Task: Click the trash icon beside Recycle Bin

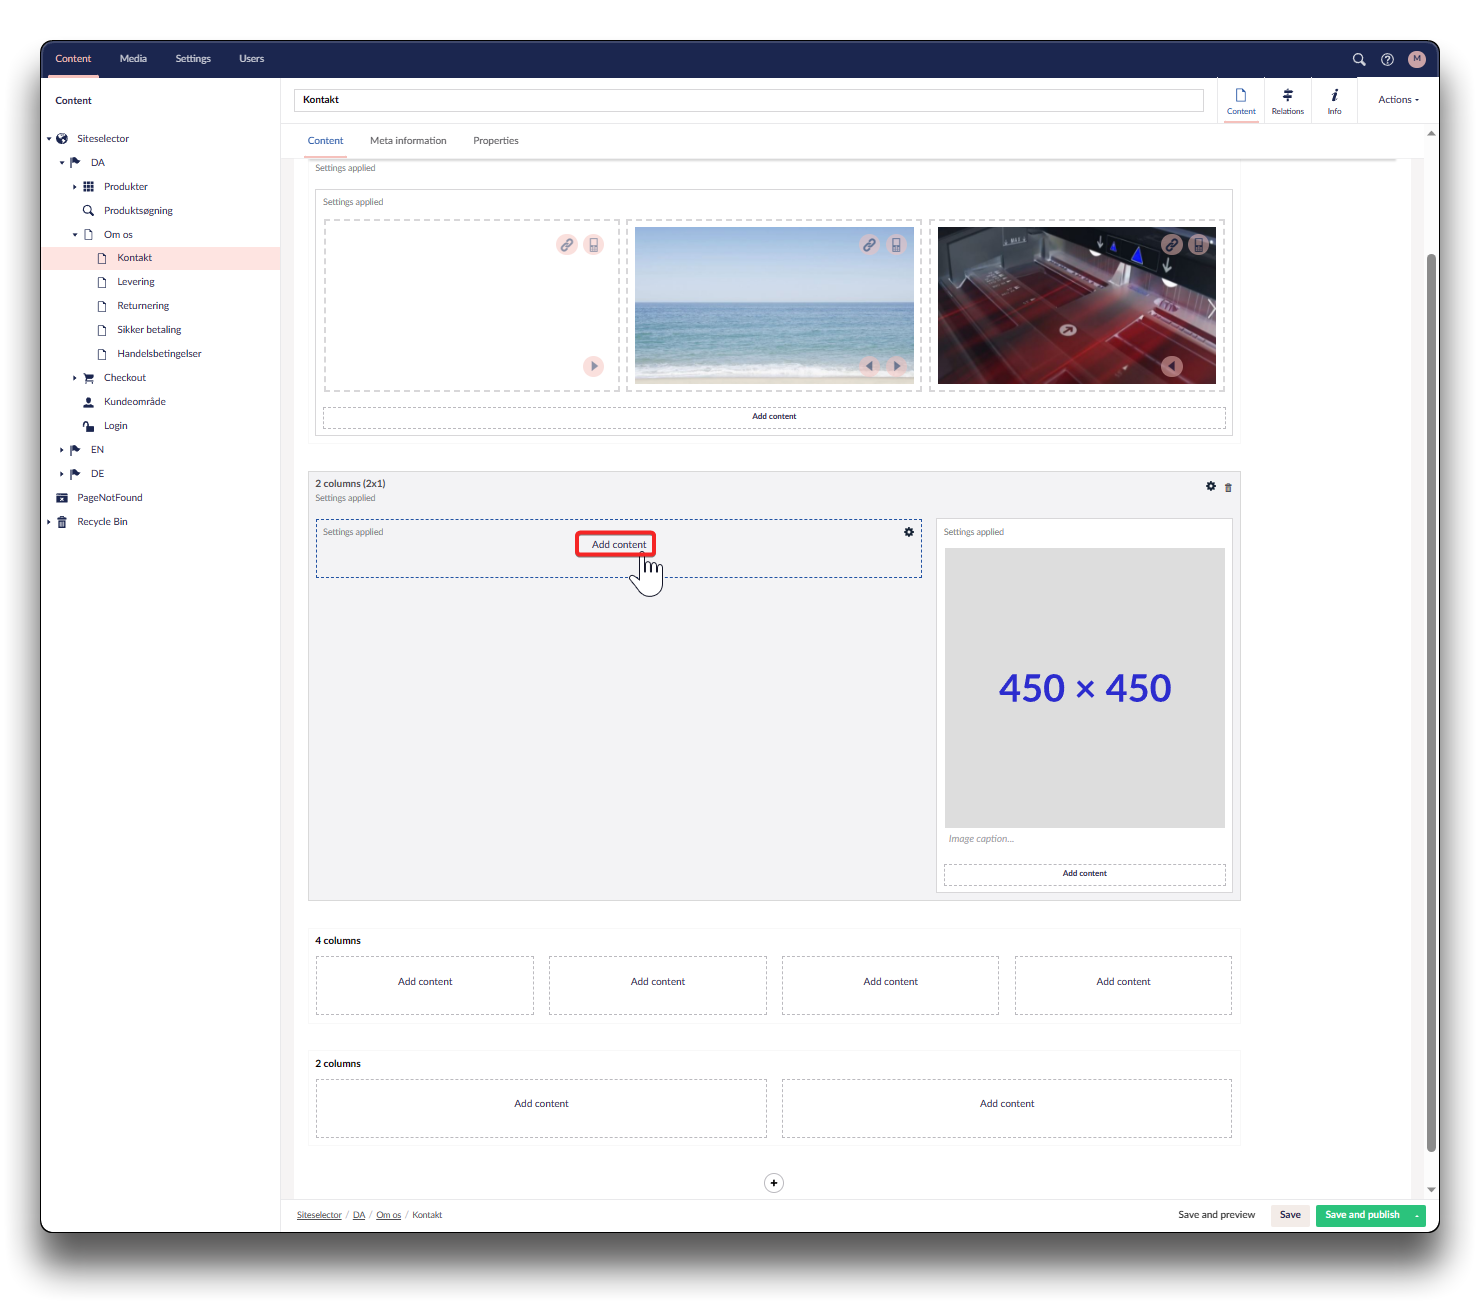Action: click(x=62, y=522)
